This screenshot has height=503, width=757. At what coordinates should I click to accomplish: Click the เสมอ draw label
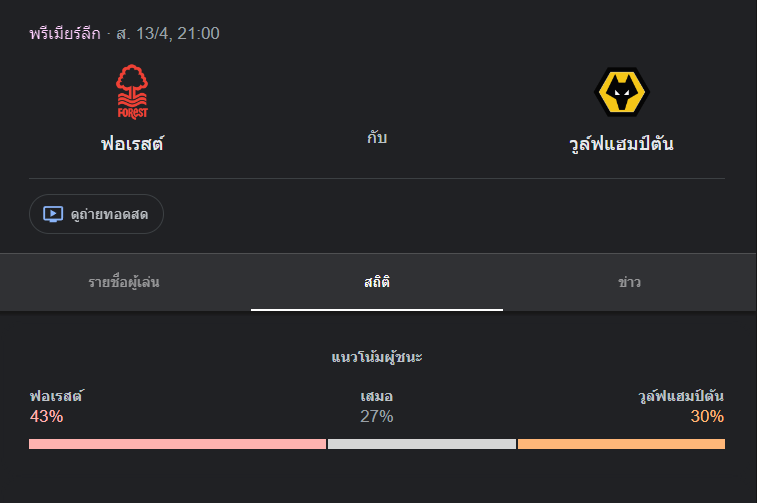[x=377, y=397]
